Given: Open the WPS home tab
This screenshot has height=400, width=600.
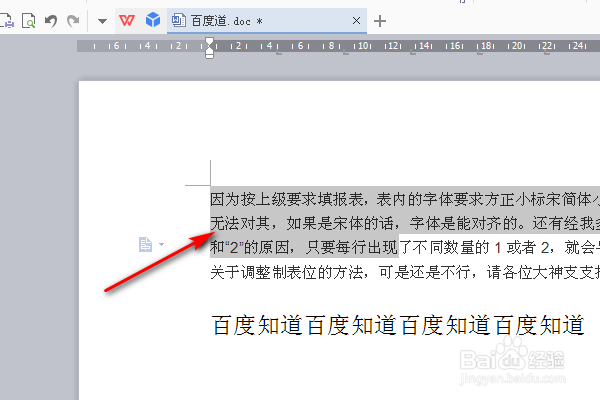Looking at the screenshot, I should click(127, 20).
